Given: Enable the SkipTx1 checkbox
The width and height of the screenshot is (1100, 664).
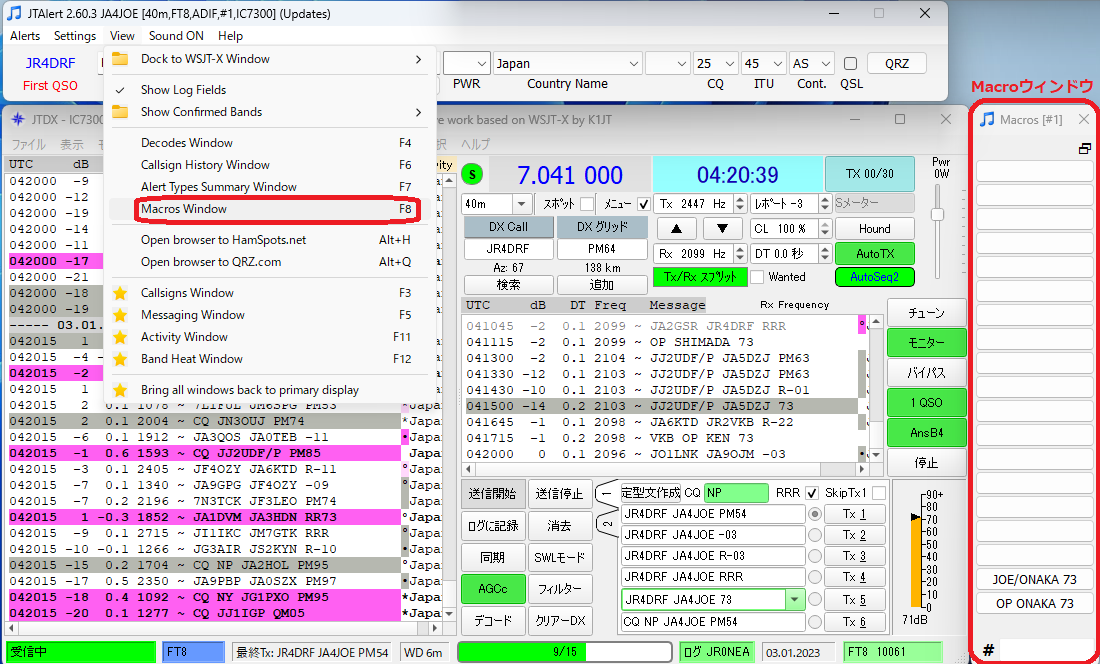Looking at the screenshot, I should point(878,493).
